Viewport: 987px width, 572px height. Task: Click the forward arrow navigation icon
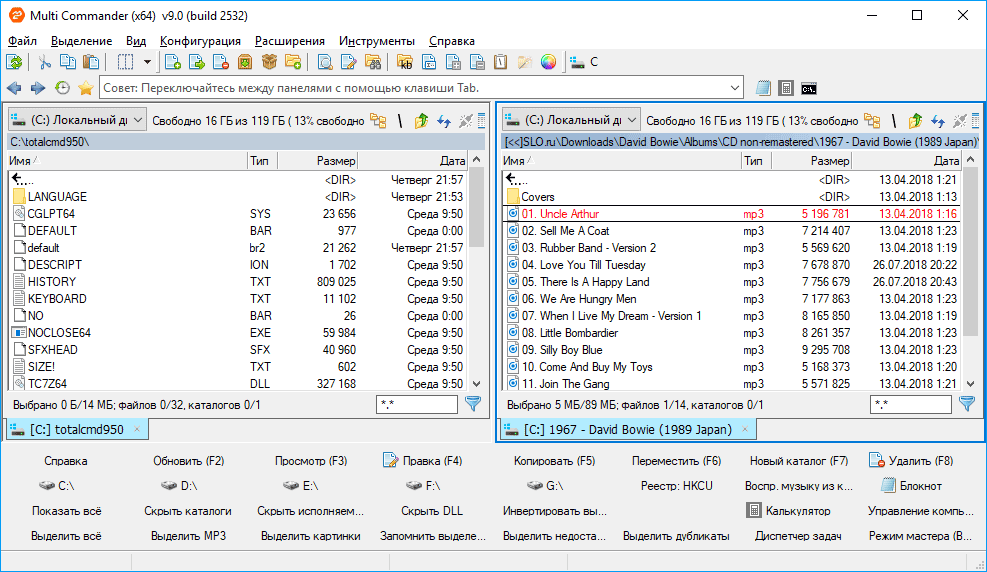pos(38,88)
